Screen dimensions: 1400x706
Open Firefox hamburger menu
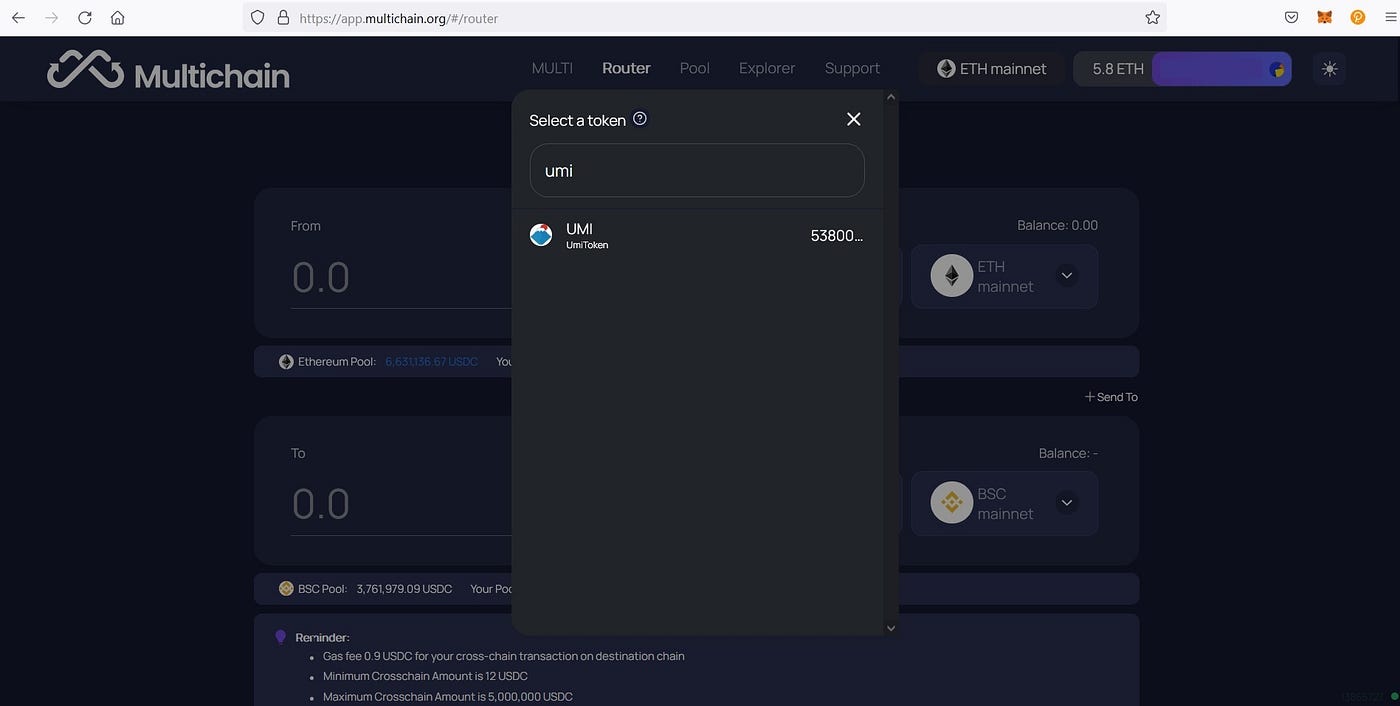[x=1390, y=18]
